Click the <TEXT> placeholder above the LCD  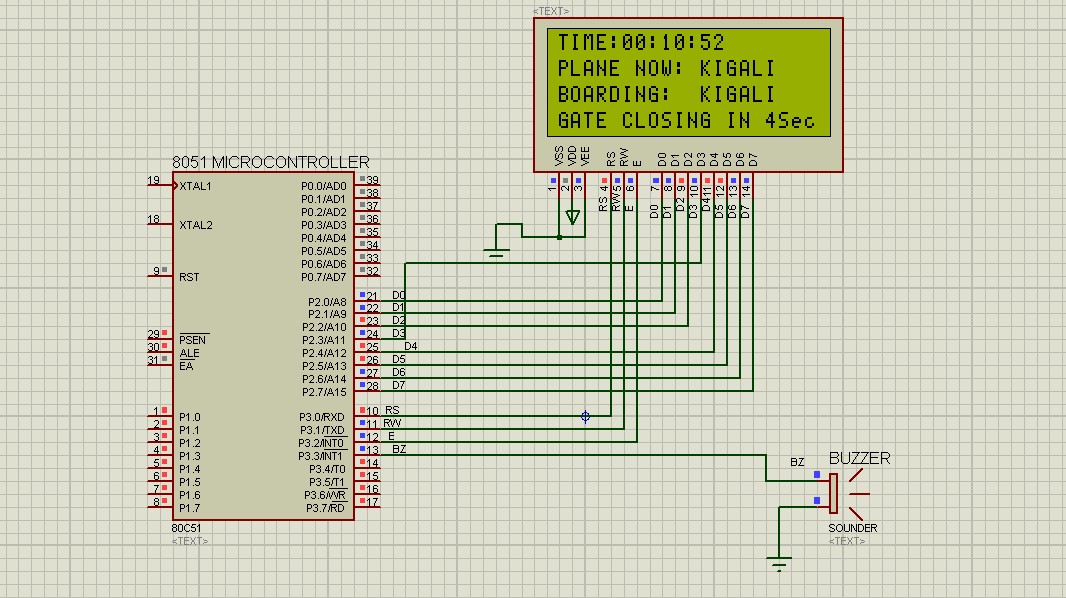[550, 10]
